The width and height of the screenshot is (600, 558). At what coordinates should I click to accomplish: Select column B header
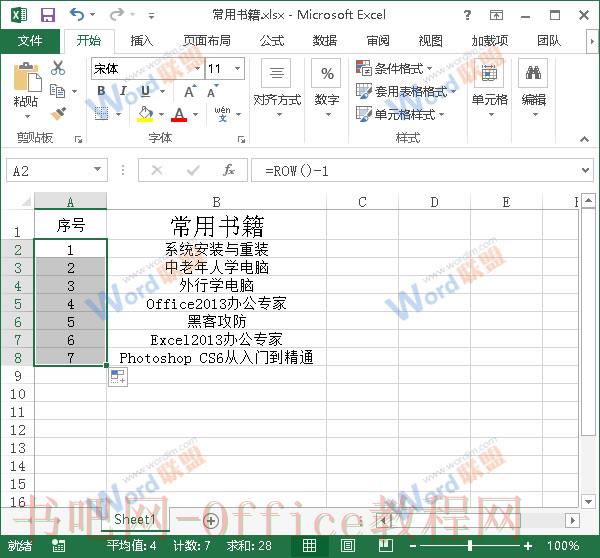point(217,202)
